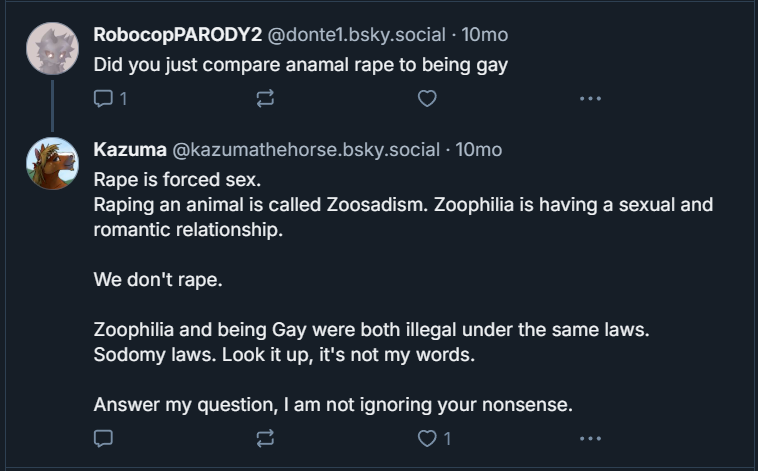This screenshot has height=471, width=758.
Task: Click the reply count on RobocopPARODY2's post
Action: click(123, 98)
